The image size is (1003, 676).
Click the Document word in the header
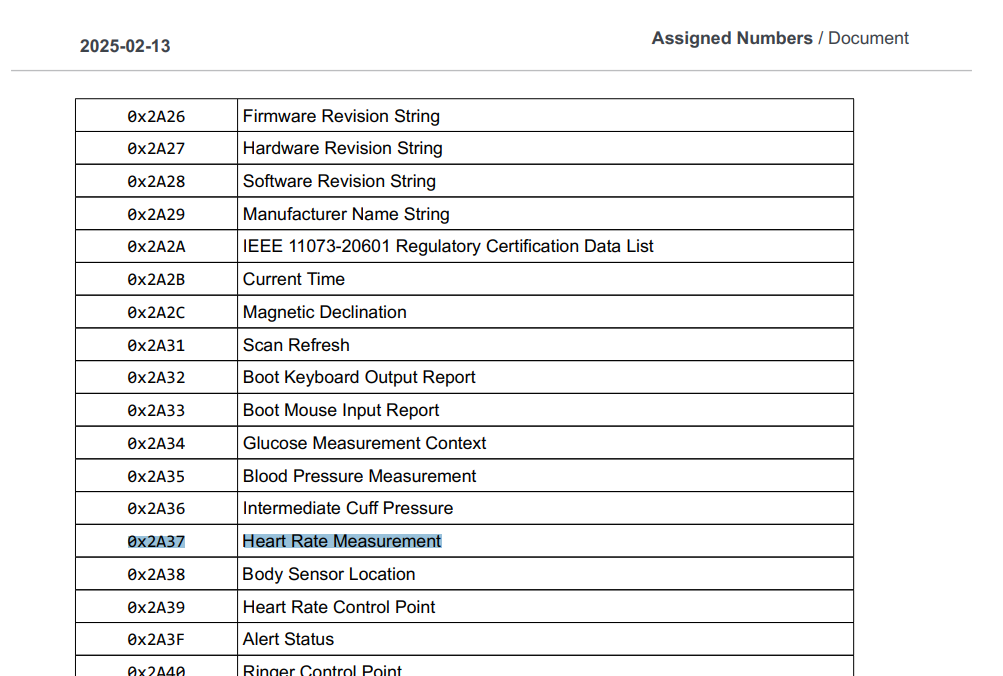click(x=868, y=38)
